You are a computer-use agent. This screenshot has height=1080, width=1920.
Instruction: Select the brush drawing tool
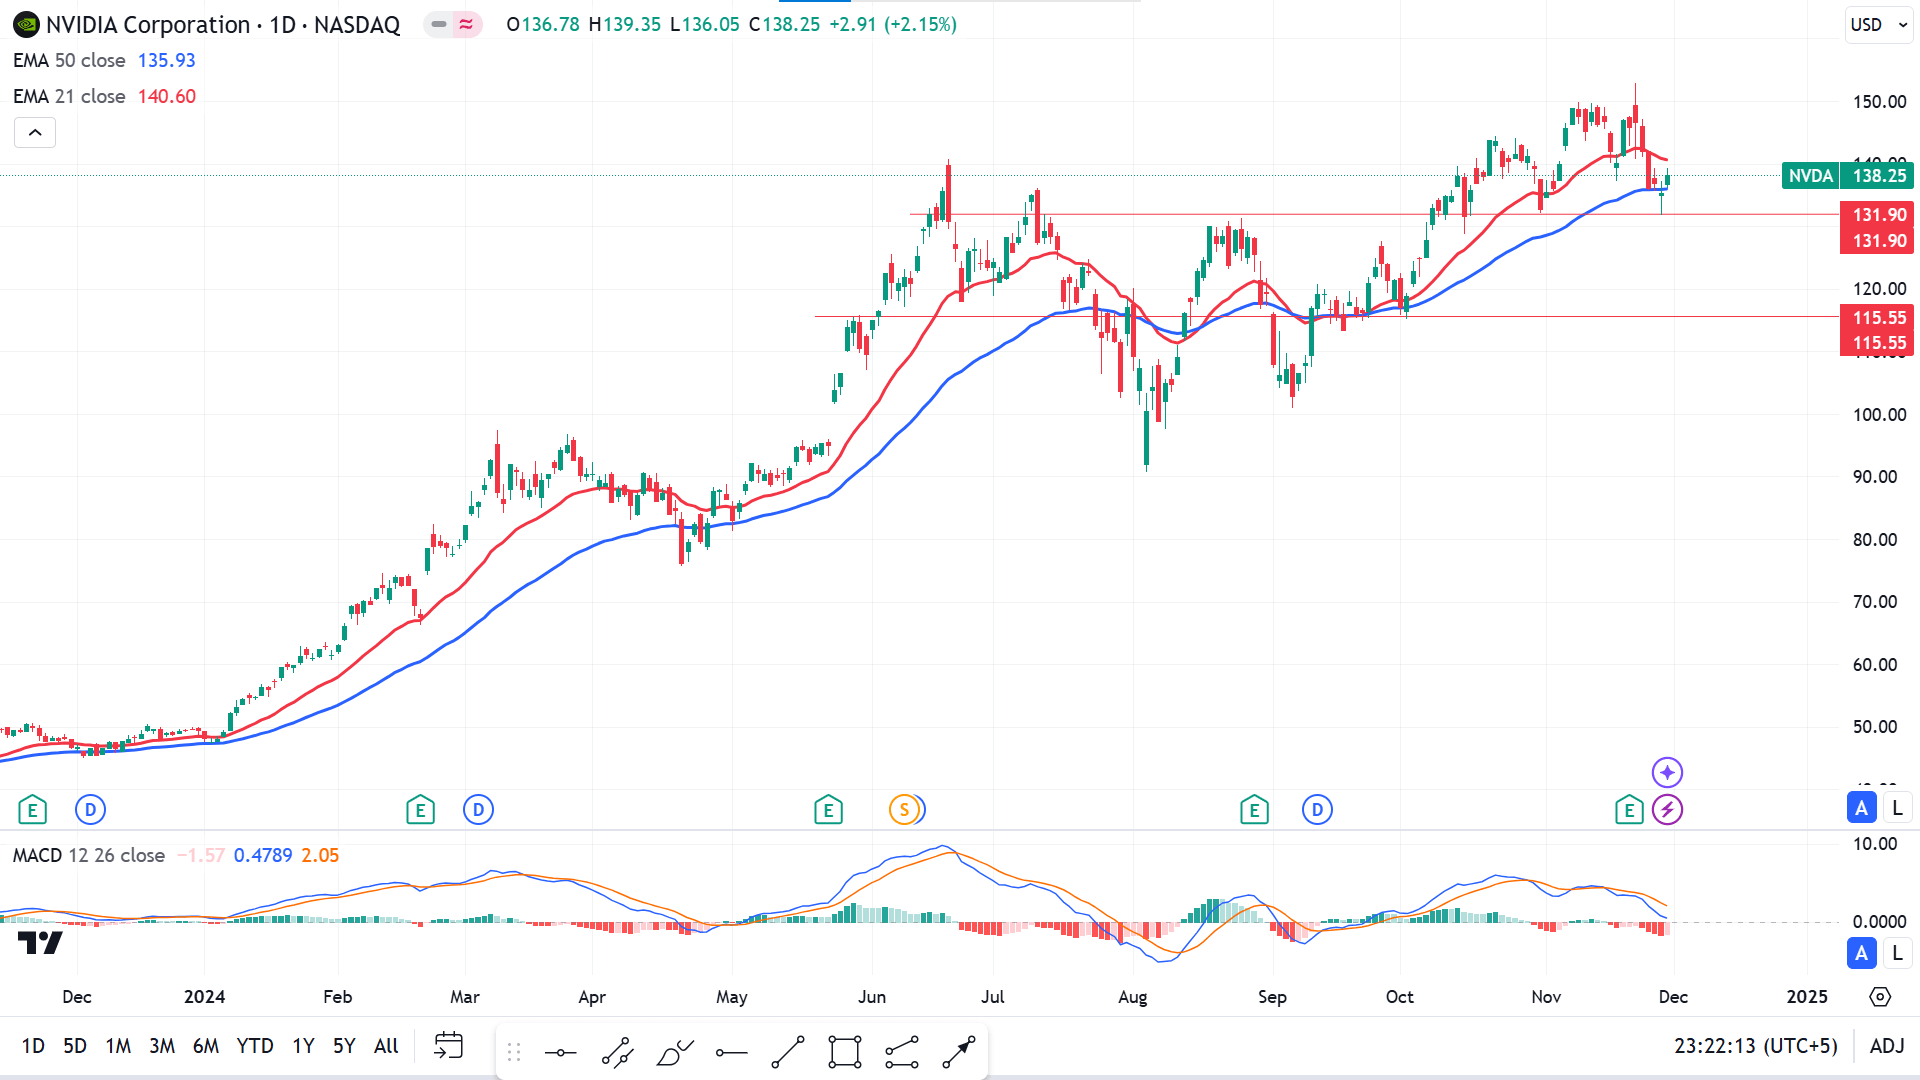675,1052
